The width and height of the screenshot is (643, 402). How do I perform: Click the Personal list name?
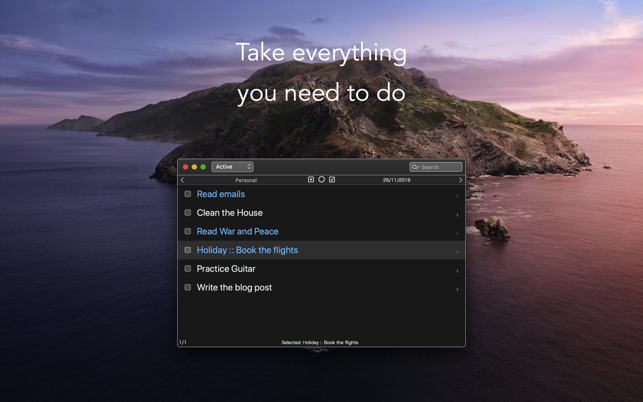[x=246, y=180]
